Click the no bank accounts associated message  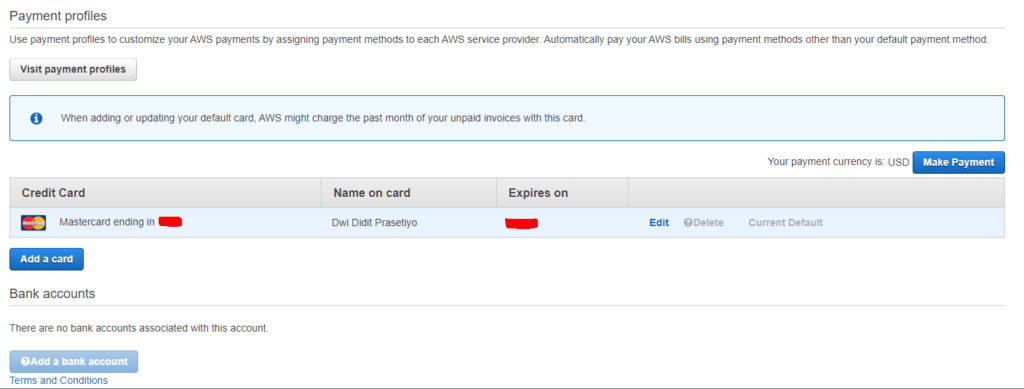[139, 328]
